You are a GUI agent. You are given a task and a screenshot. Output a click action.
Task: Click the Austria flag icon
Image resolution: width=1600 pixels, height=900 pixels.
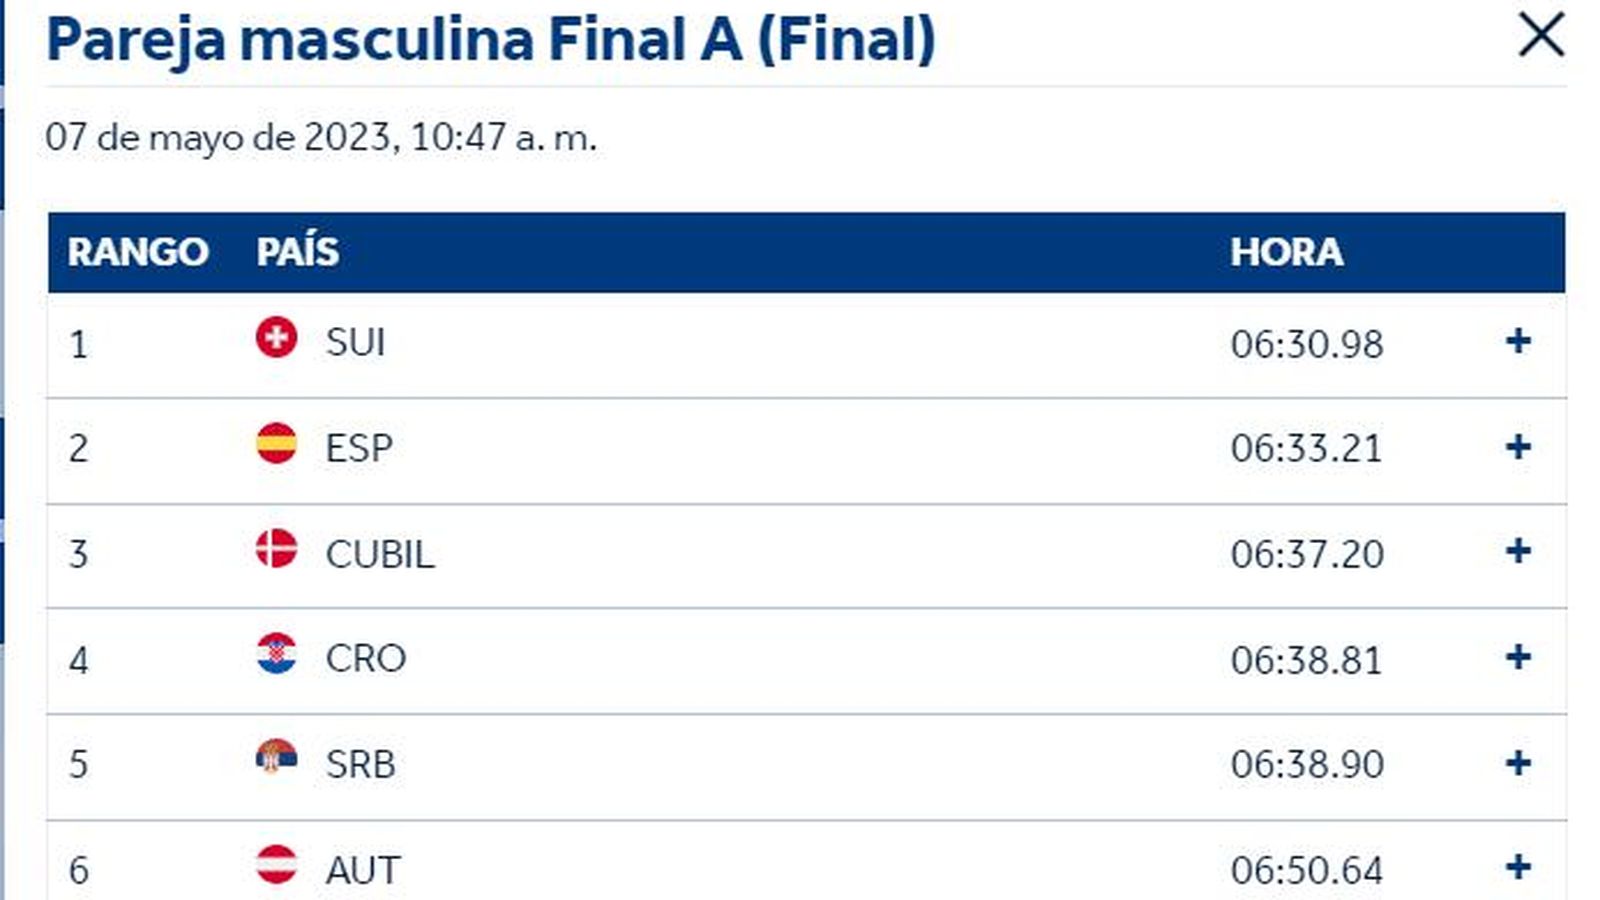click(x=276, y=864)
